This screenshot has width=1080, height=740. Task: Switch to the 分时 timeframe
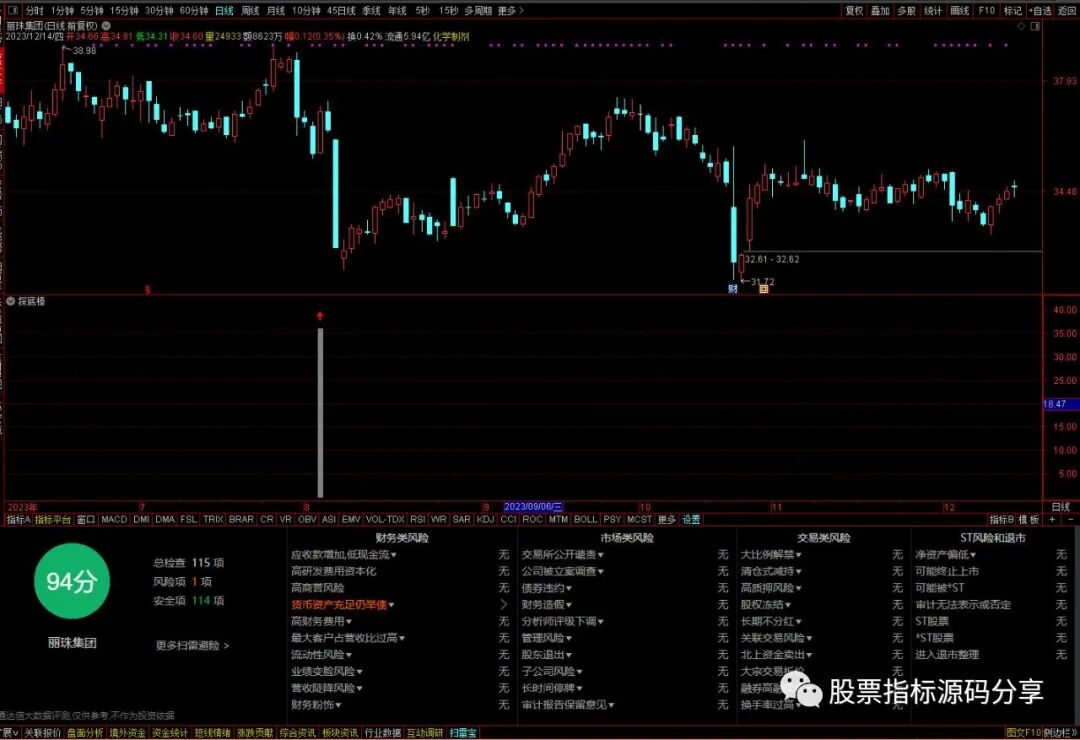(x=34, y=10)
